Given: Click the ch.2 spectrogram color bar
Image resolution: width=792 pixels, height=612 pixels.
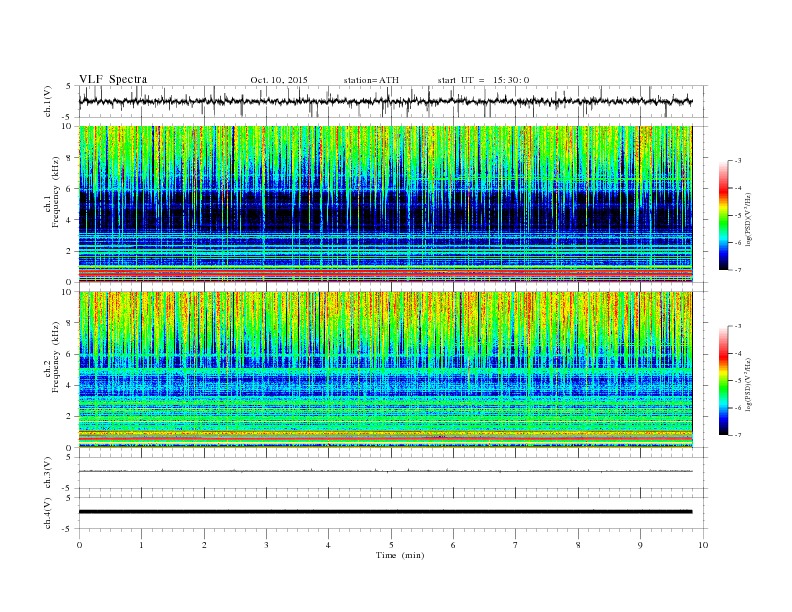Looking at the screenshot, I should click(x=723, y=381).
